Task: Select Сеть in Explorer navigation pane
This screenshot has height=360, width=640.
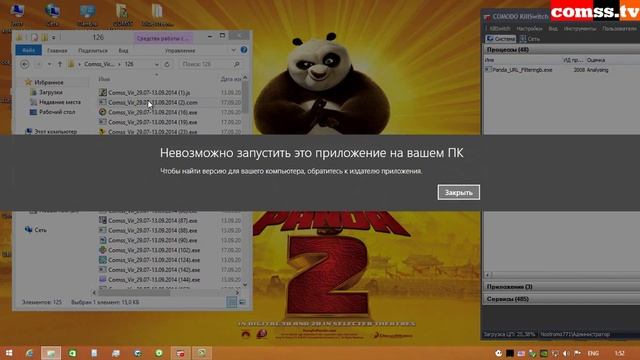Action: point(40,230)
